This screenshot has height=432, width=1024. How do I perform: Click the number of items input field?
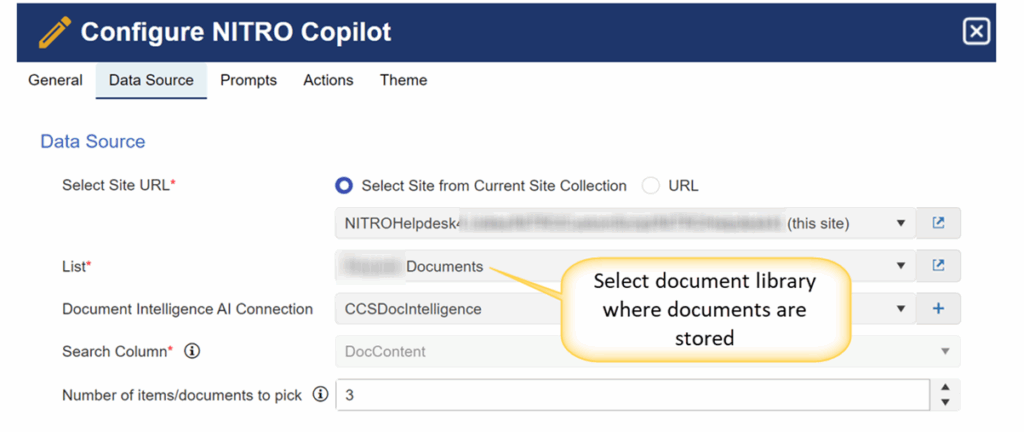click(633, 395)
